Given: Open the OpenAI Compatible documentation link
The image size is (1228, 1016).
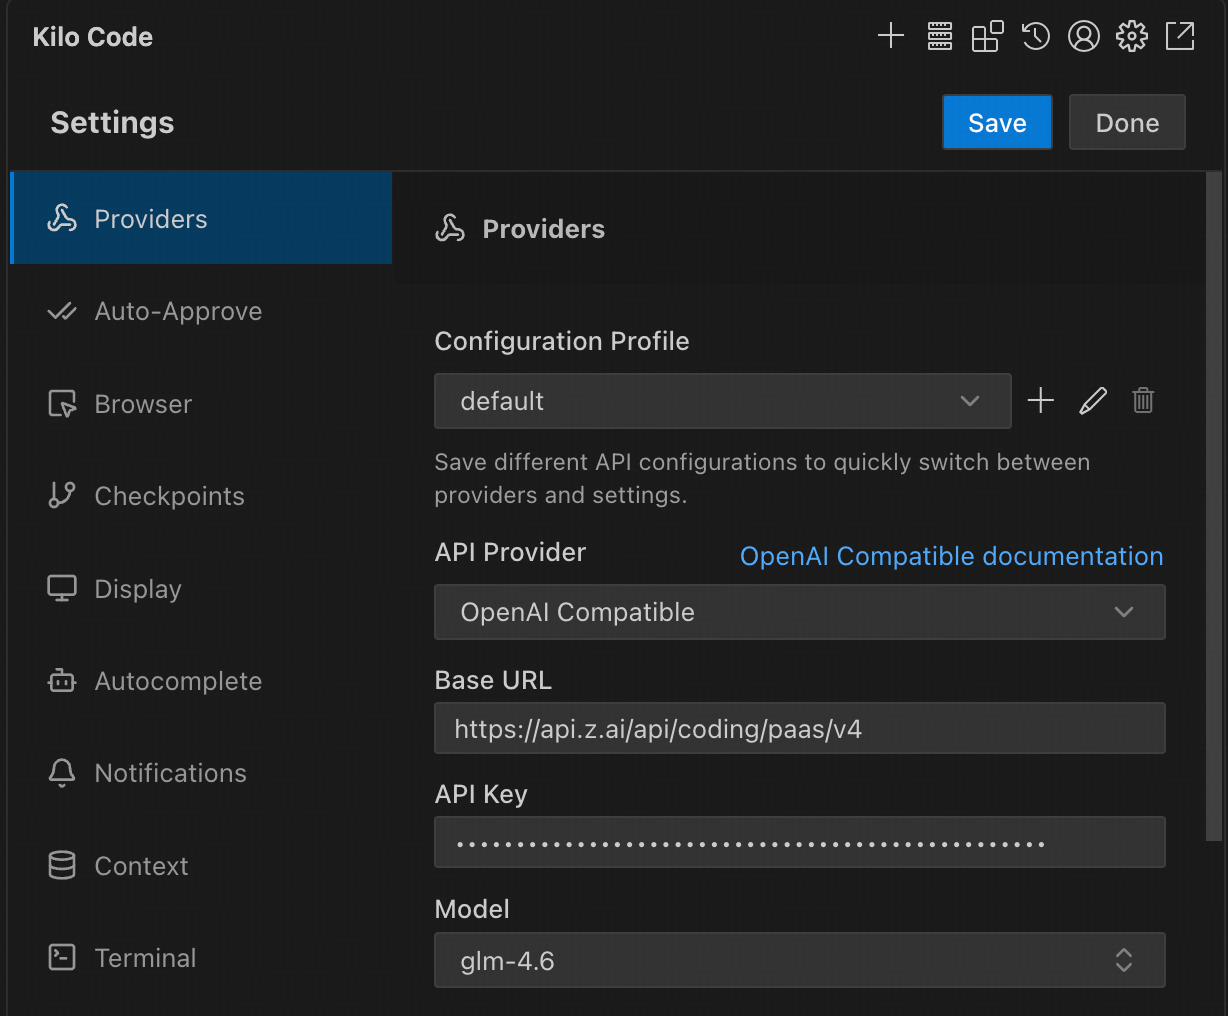Looking at the screenshot, I should point(951,556).
